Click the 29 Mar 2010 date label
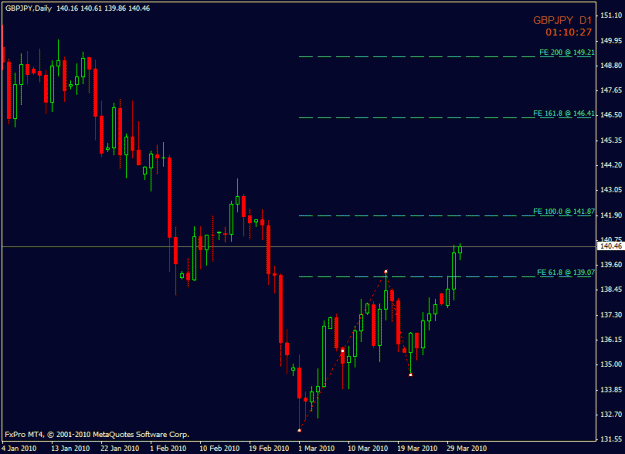 click(466, 448)
